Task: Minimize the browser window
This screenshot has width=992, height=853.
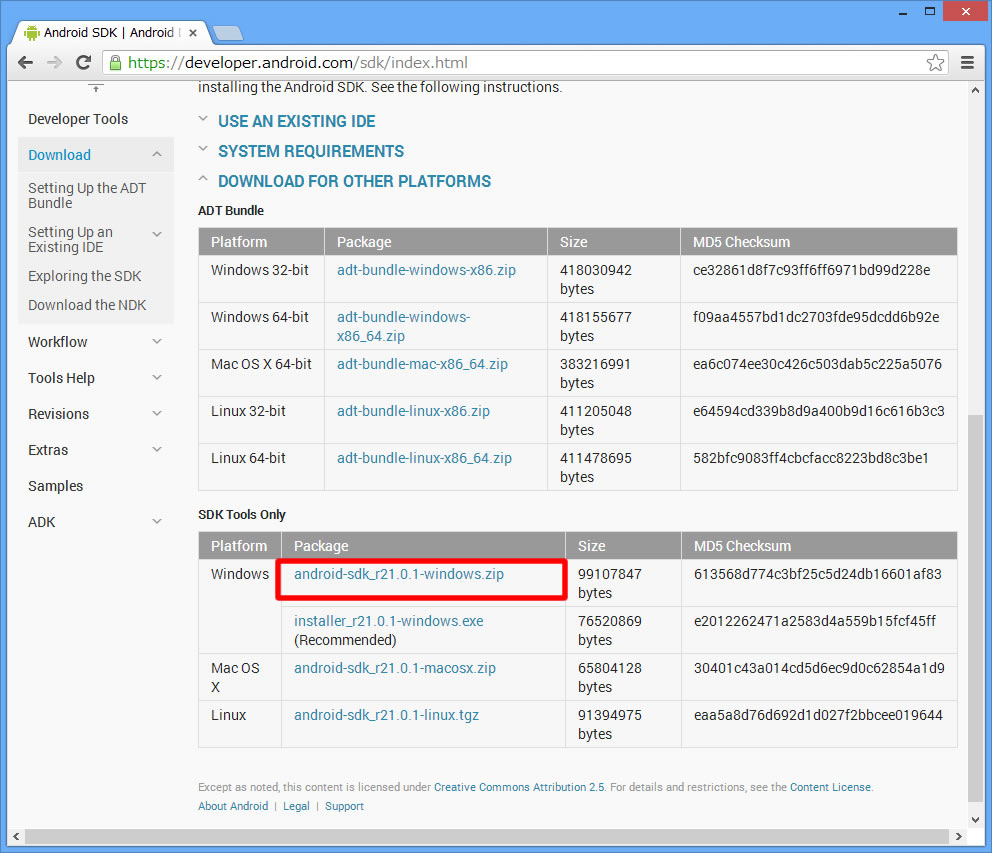Action: pos(903,12)
